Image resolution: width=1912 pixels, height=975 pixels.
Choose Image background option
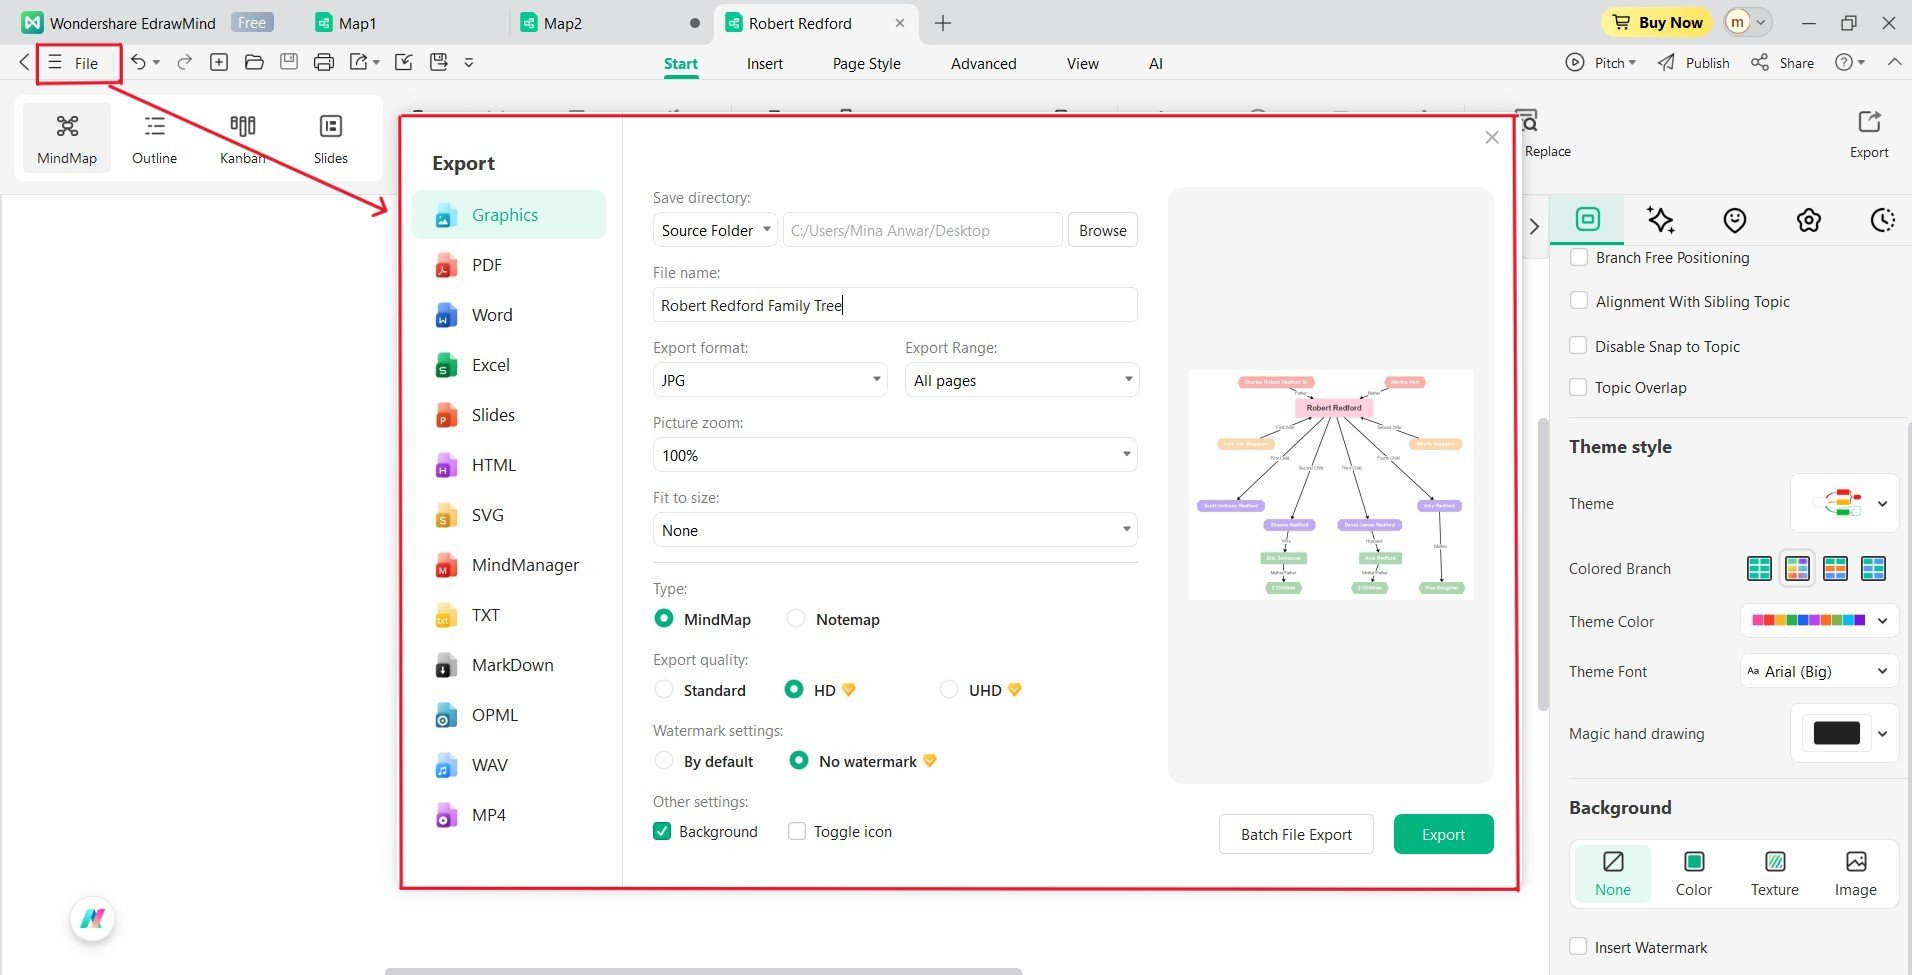pyautogui.click(x=1856, y=873)
